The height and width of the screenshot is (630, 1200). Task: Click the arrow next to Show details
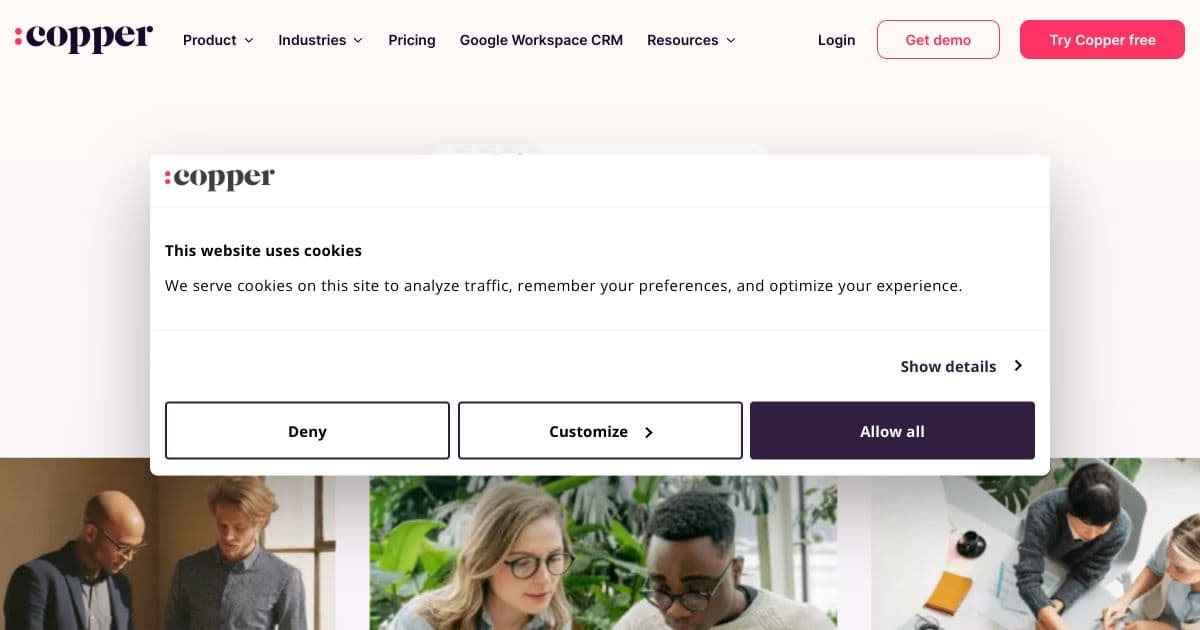click(x=1018, y=366)
